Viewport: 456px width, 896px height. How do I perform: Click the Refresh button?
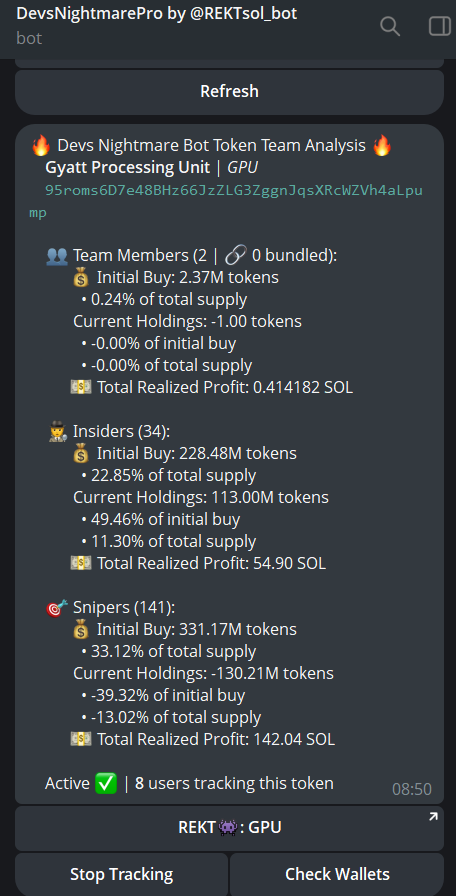[229, 91]
